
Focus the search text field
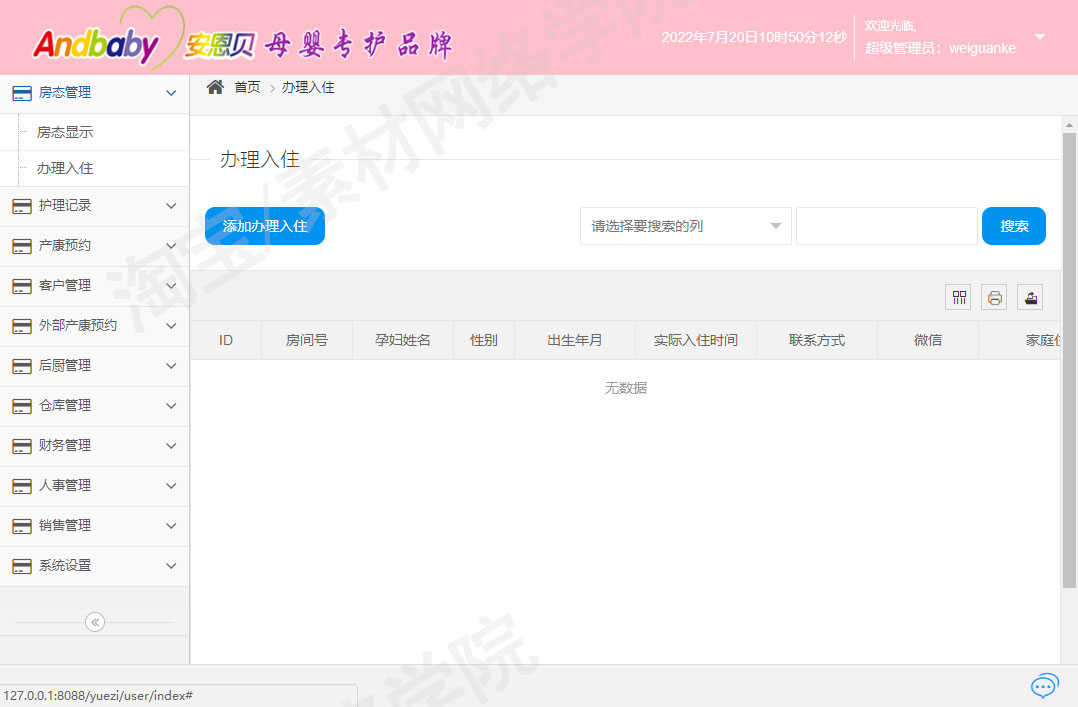886,226
